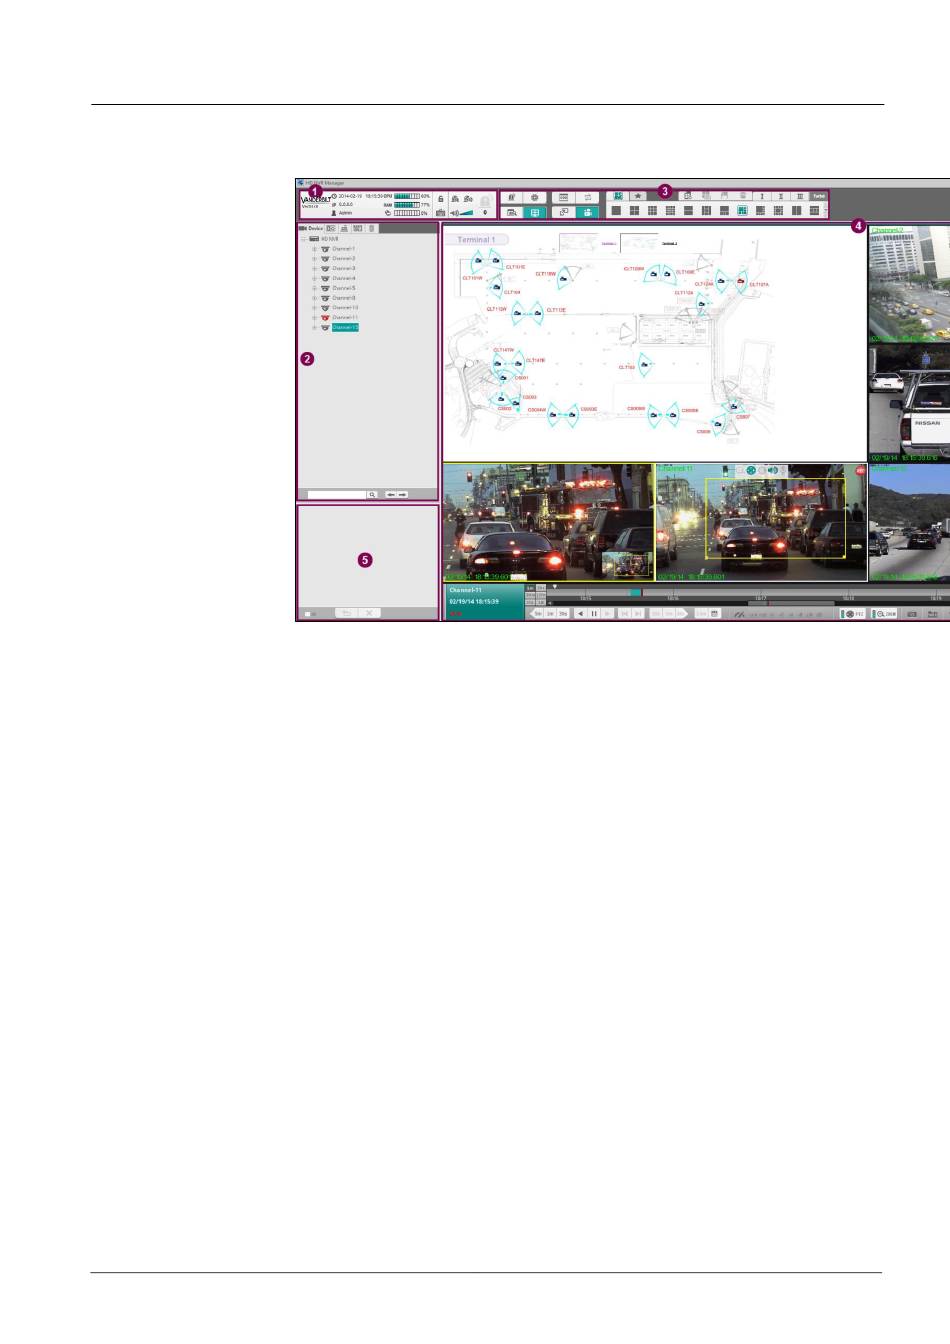This screenshot has height=1344, width=950.
Task: Toggle the speaker audio icon on Channel 11 video
Action: coord(772,471)
